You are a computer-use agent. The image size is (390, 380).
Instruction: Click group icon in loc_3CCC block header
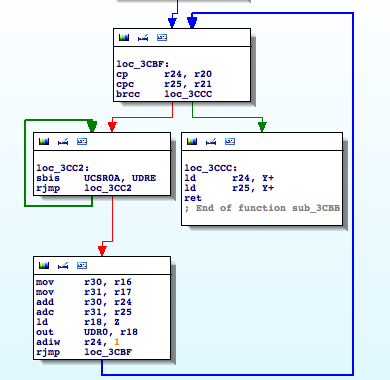pyautogui.click(x=230, y=141)
